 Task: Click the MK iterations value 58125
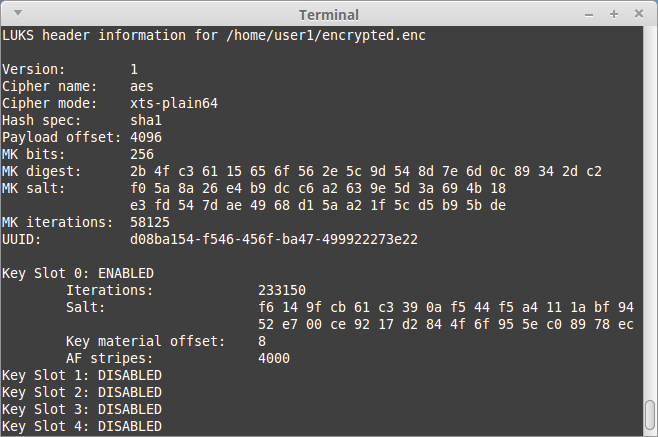(x=149, y=222)
